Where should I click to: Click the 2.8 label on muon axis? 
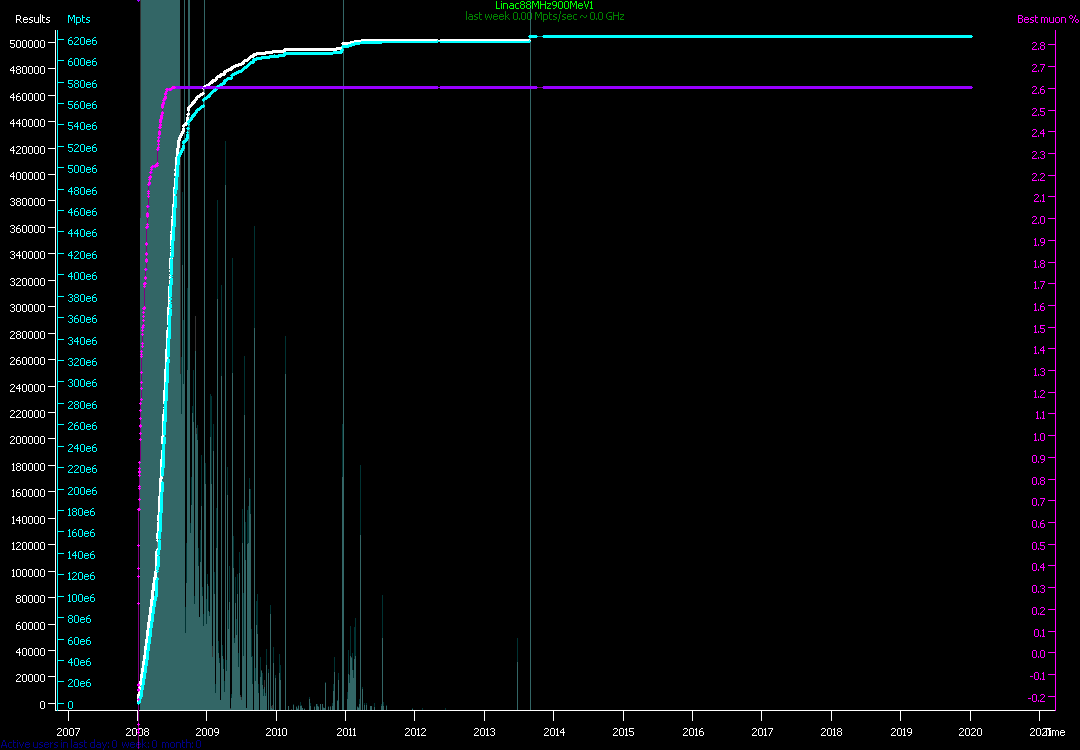(1038, 46)
